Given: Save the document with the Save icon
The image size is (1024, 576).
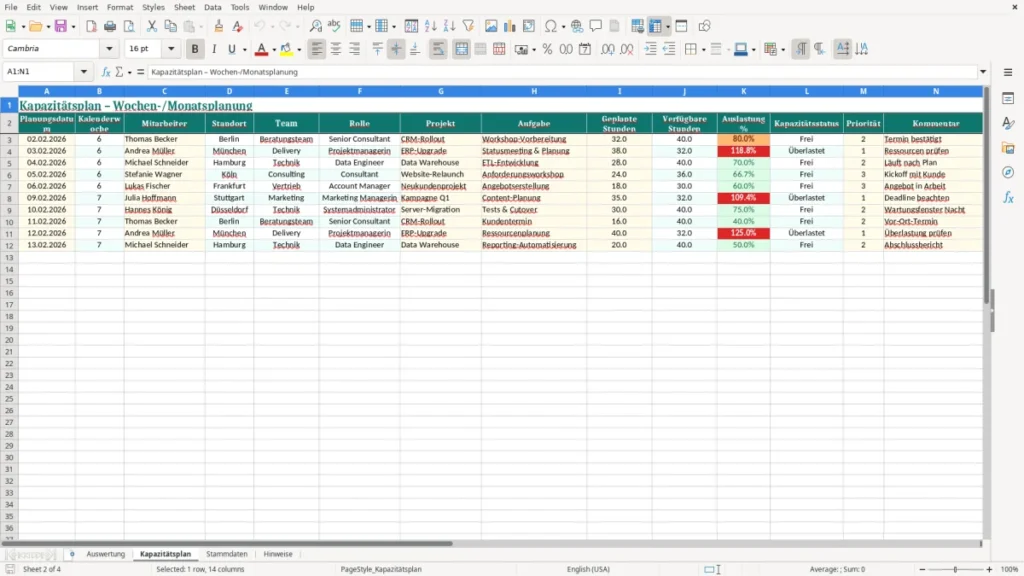Looking at the screenshot, I should coord(61,26).
